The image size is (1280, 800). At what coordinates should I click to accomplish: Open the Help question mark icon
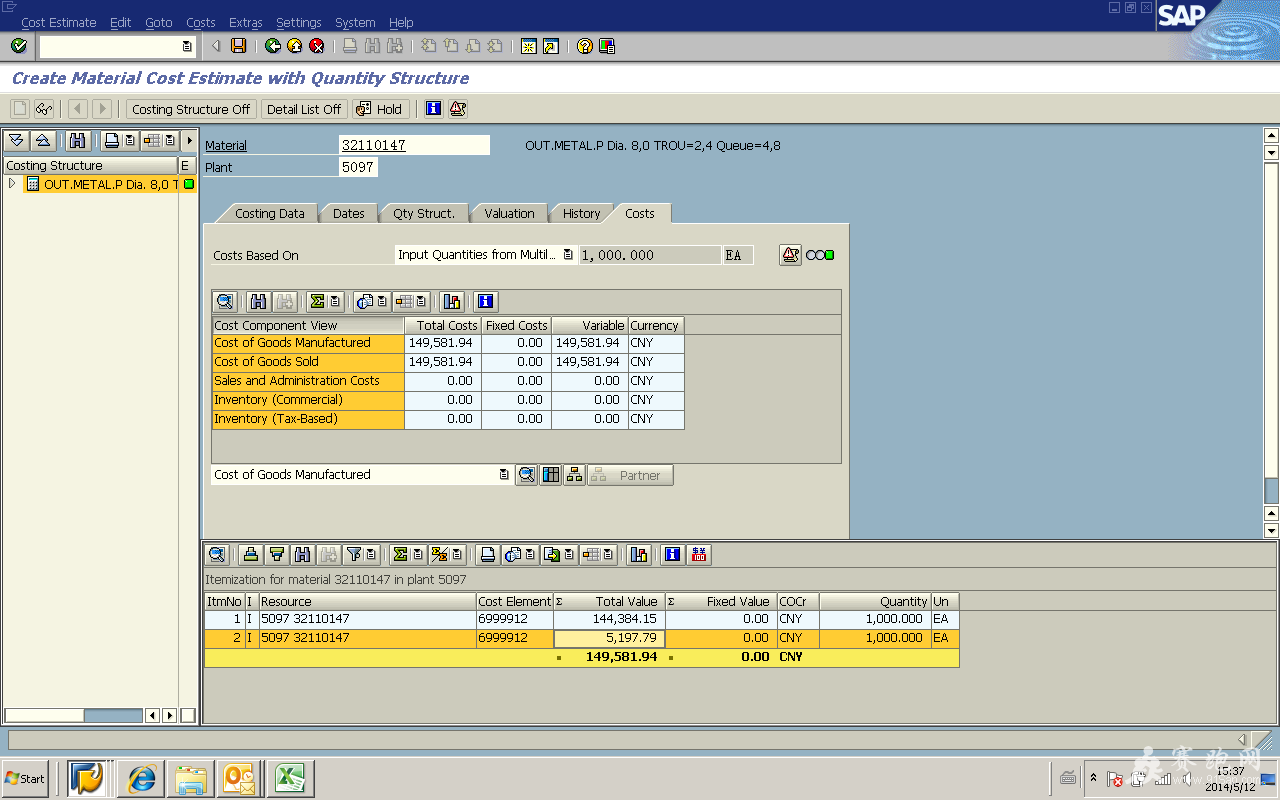coord(585,46)
